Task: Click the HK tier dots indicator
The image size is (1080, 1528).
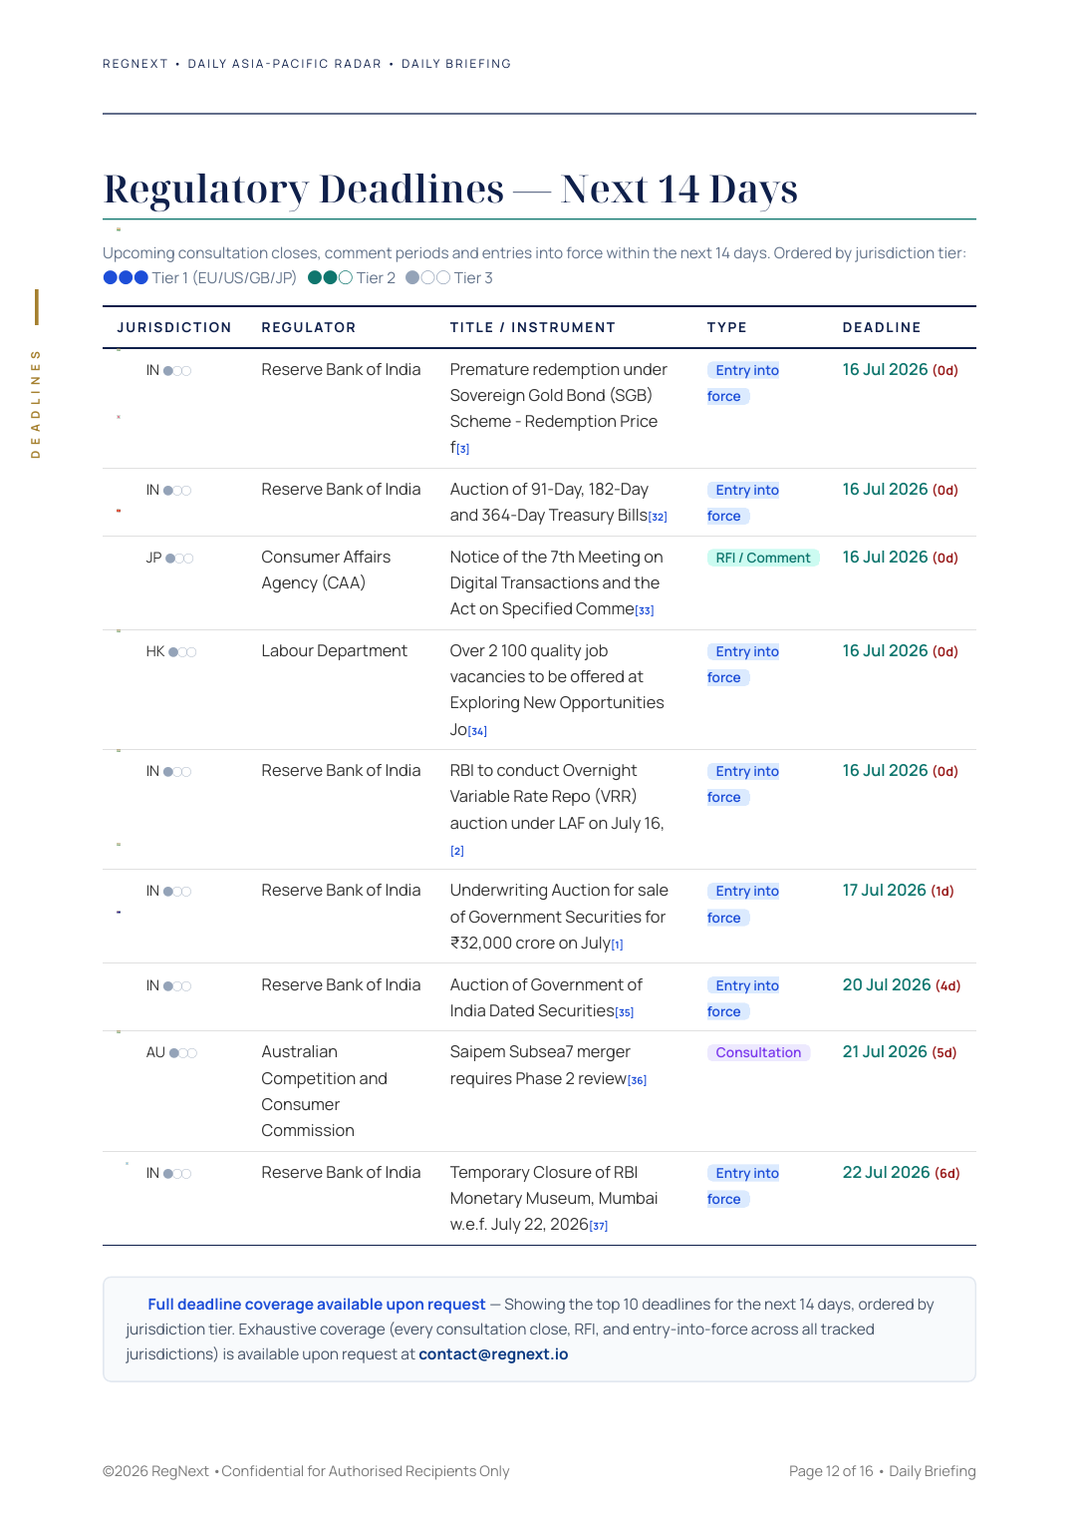Action: [182, 653]
